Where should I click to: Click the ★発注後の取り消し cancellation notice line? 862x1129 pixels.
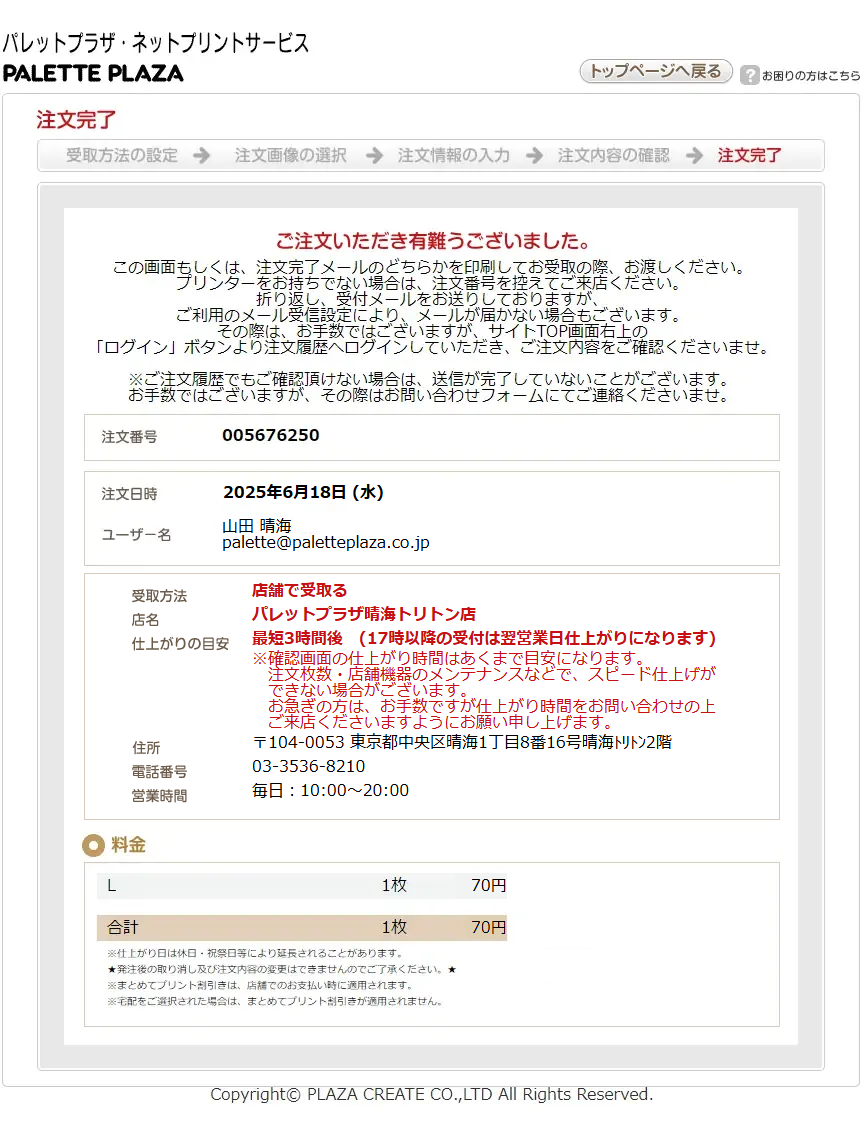[282, 970]
